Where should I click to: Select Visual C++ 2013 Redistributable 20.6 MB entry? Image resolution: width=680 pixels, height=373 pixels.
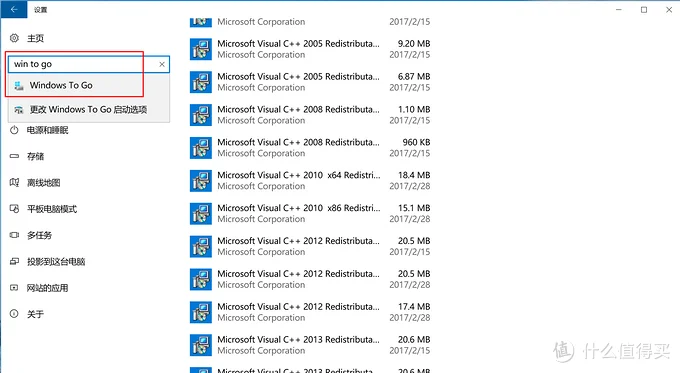click(x=310, y=345)
